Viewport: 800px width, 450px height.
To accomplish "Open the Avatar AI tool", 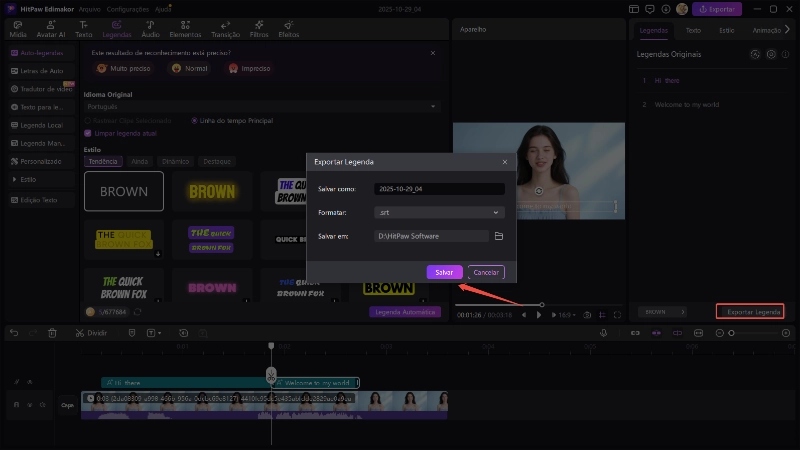I will (50, 27).
